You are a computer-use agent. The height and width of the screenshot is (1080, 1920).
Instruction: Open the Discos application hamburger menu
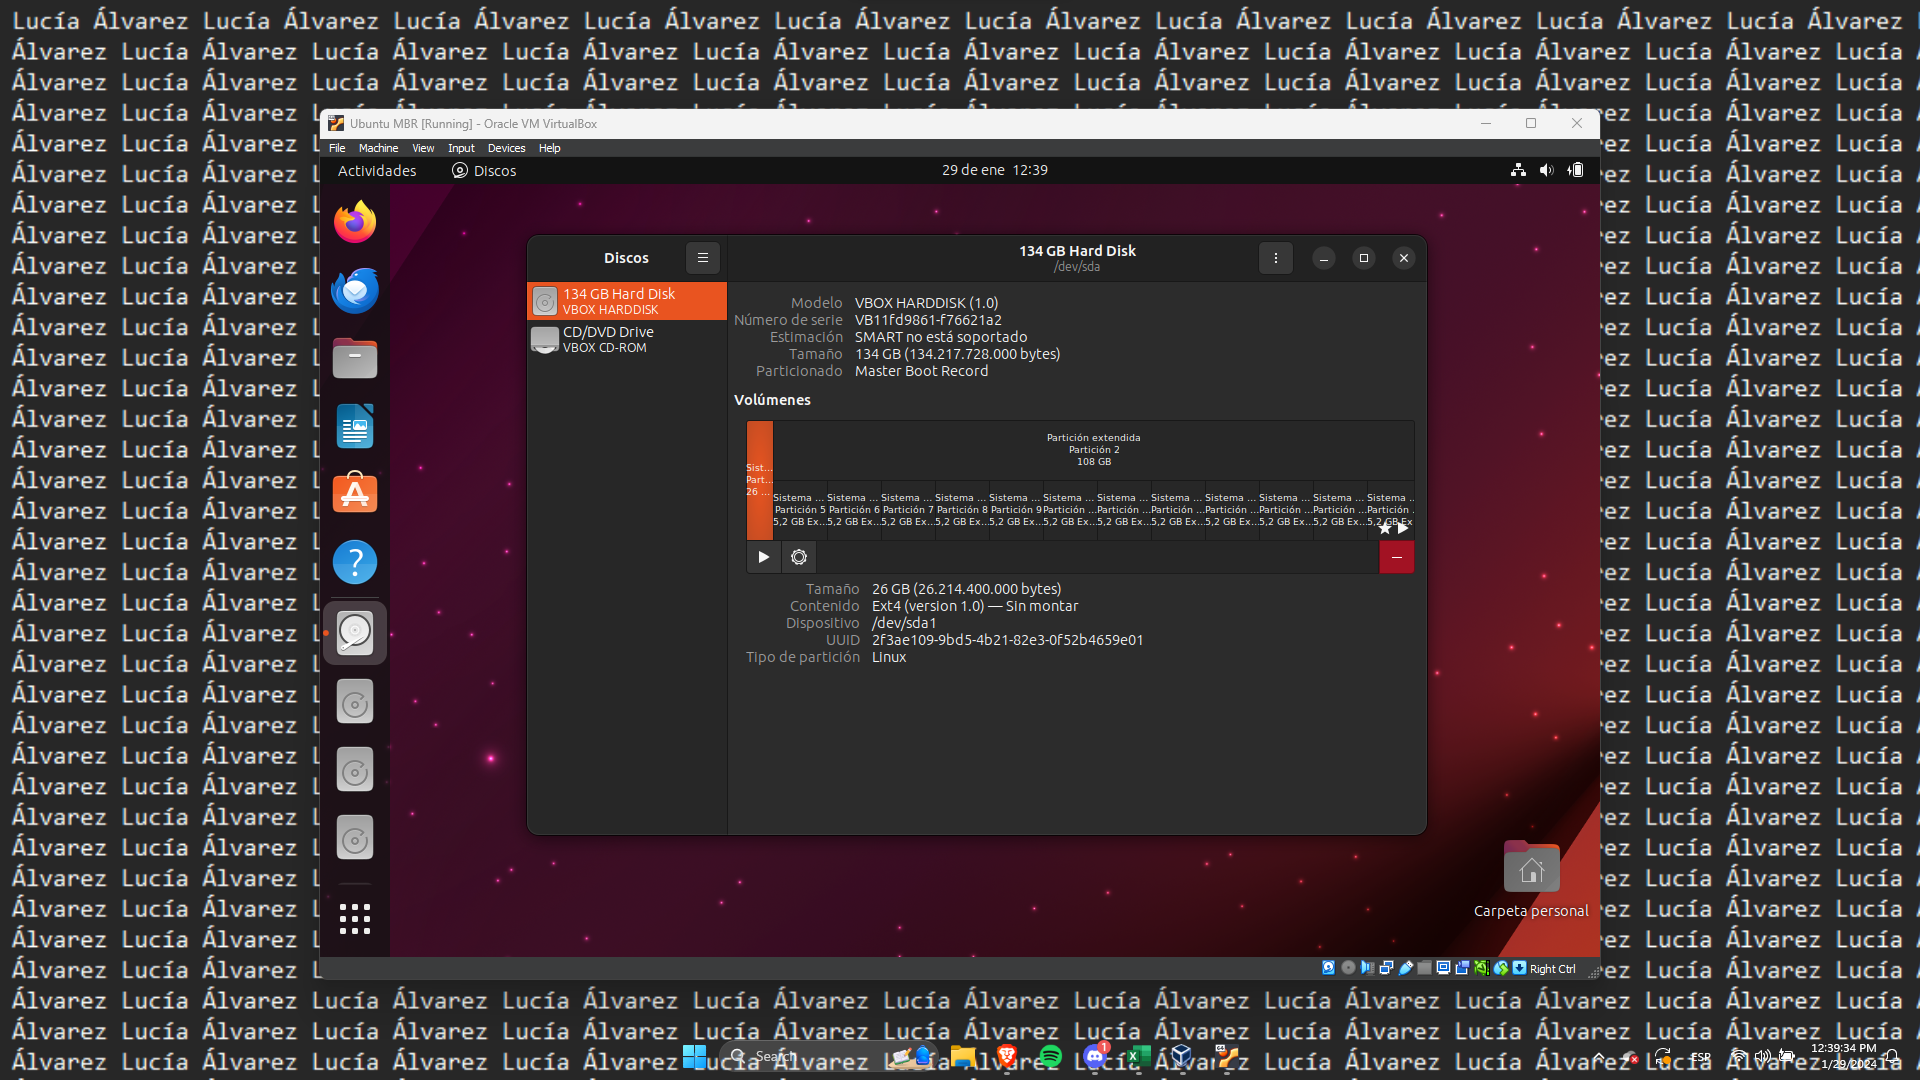(x=702, y=258)
